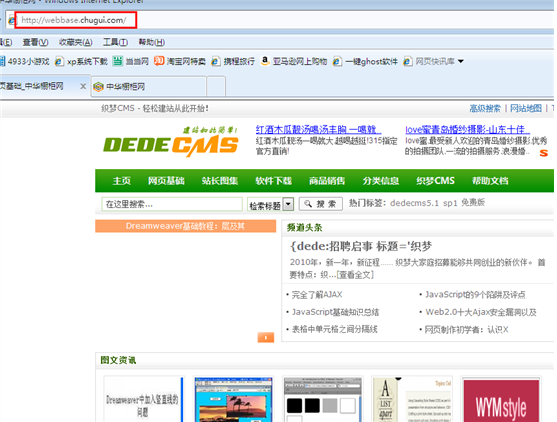
Task: Open Dreamweaver基础教程 orange banner
Action: pos(185,226)
